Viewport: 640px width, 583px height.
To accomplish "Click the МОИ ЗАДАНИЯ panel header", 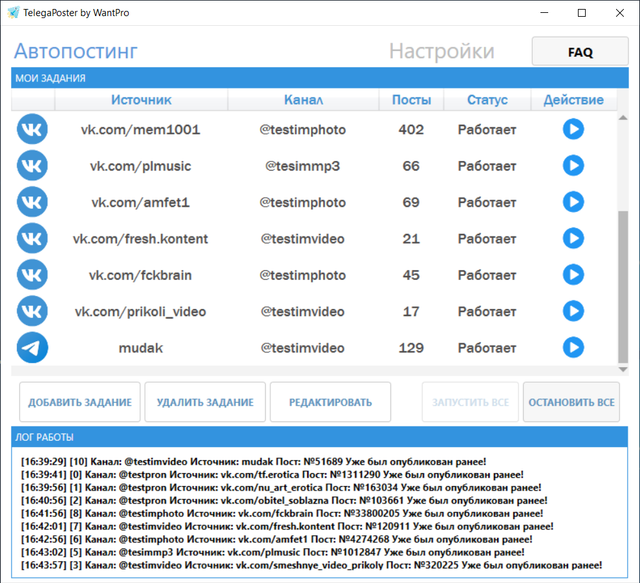I will 320,78.
